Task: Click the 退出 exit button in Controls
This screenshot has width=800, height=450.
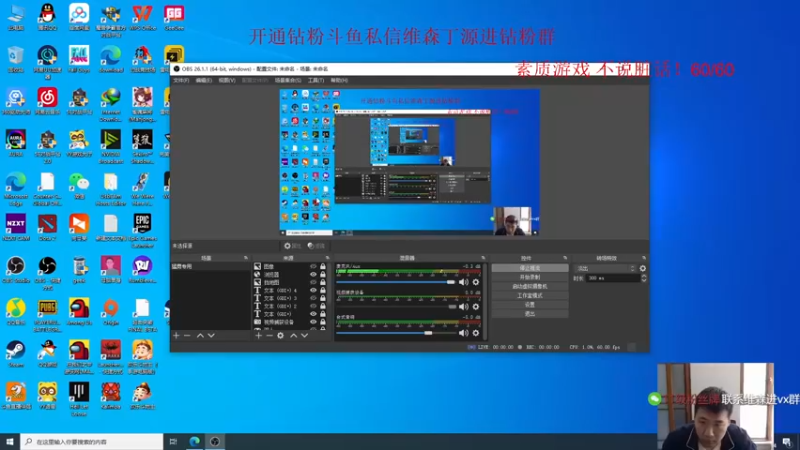Action: coord(530,314)
